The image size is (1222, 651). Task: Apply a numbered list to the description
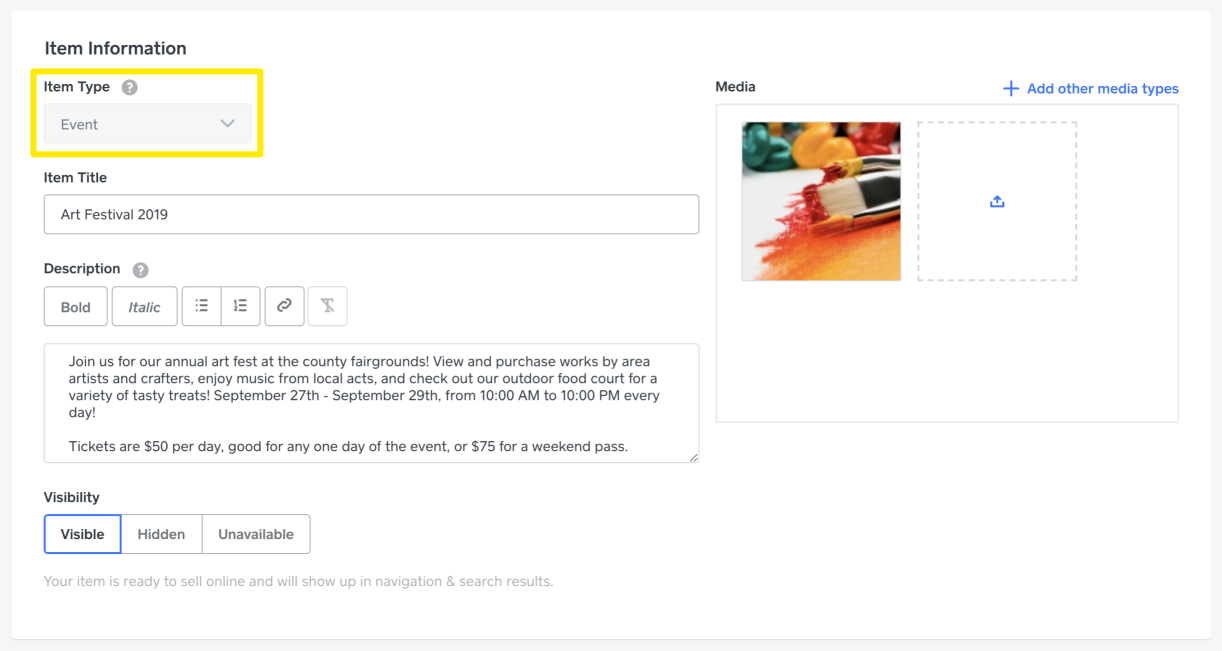click(240, 306)
